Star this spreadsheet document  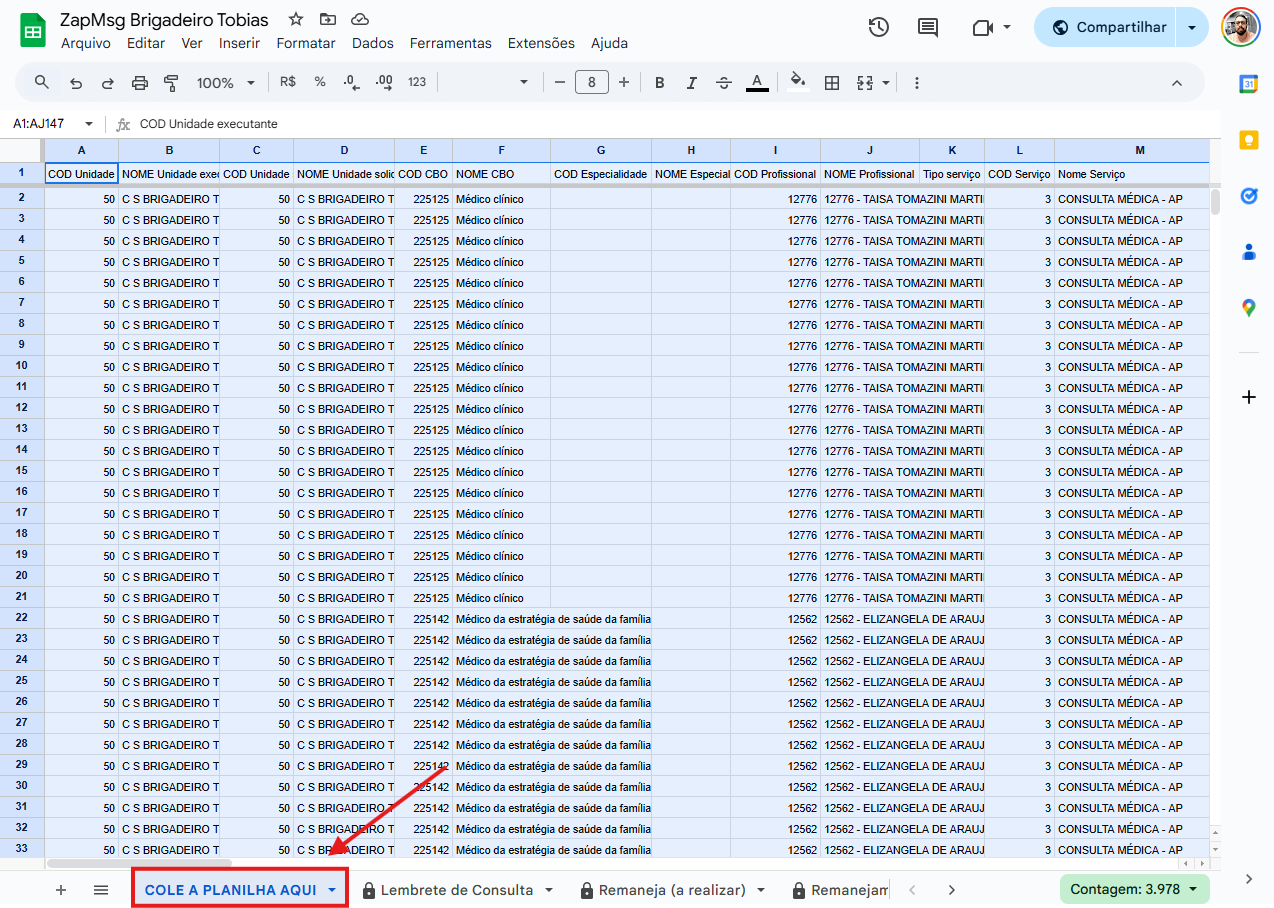[x=296, y=20]
